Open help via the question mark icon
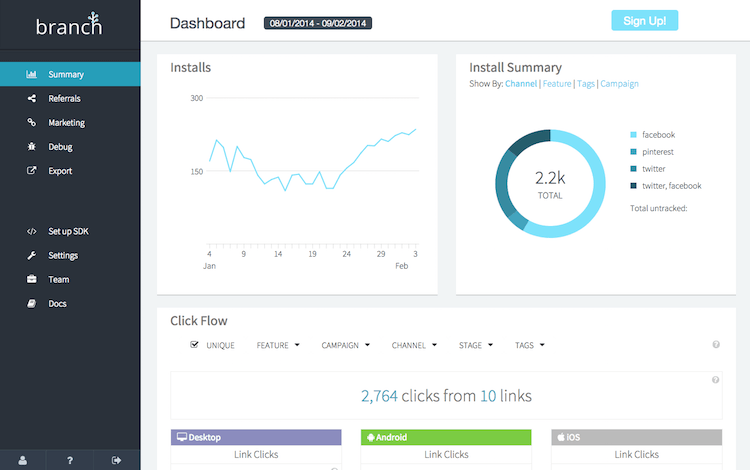The width and height of the screenshot is (750, 470). pyautogui.click(x=69, y=460)
